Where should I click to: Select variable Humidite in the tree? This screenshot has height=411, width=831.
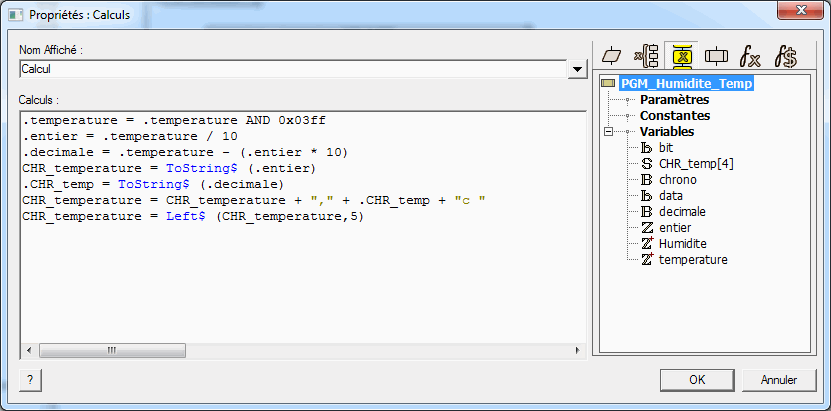[683, 244]
